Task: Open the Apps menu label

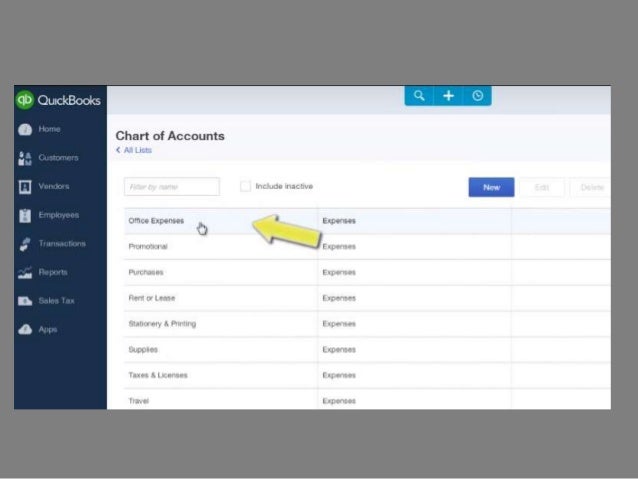Action: pos(48,329)
